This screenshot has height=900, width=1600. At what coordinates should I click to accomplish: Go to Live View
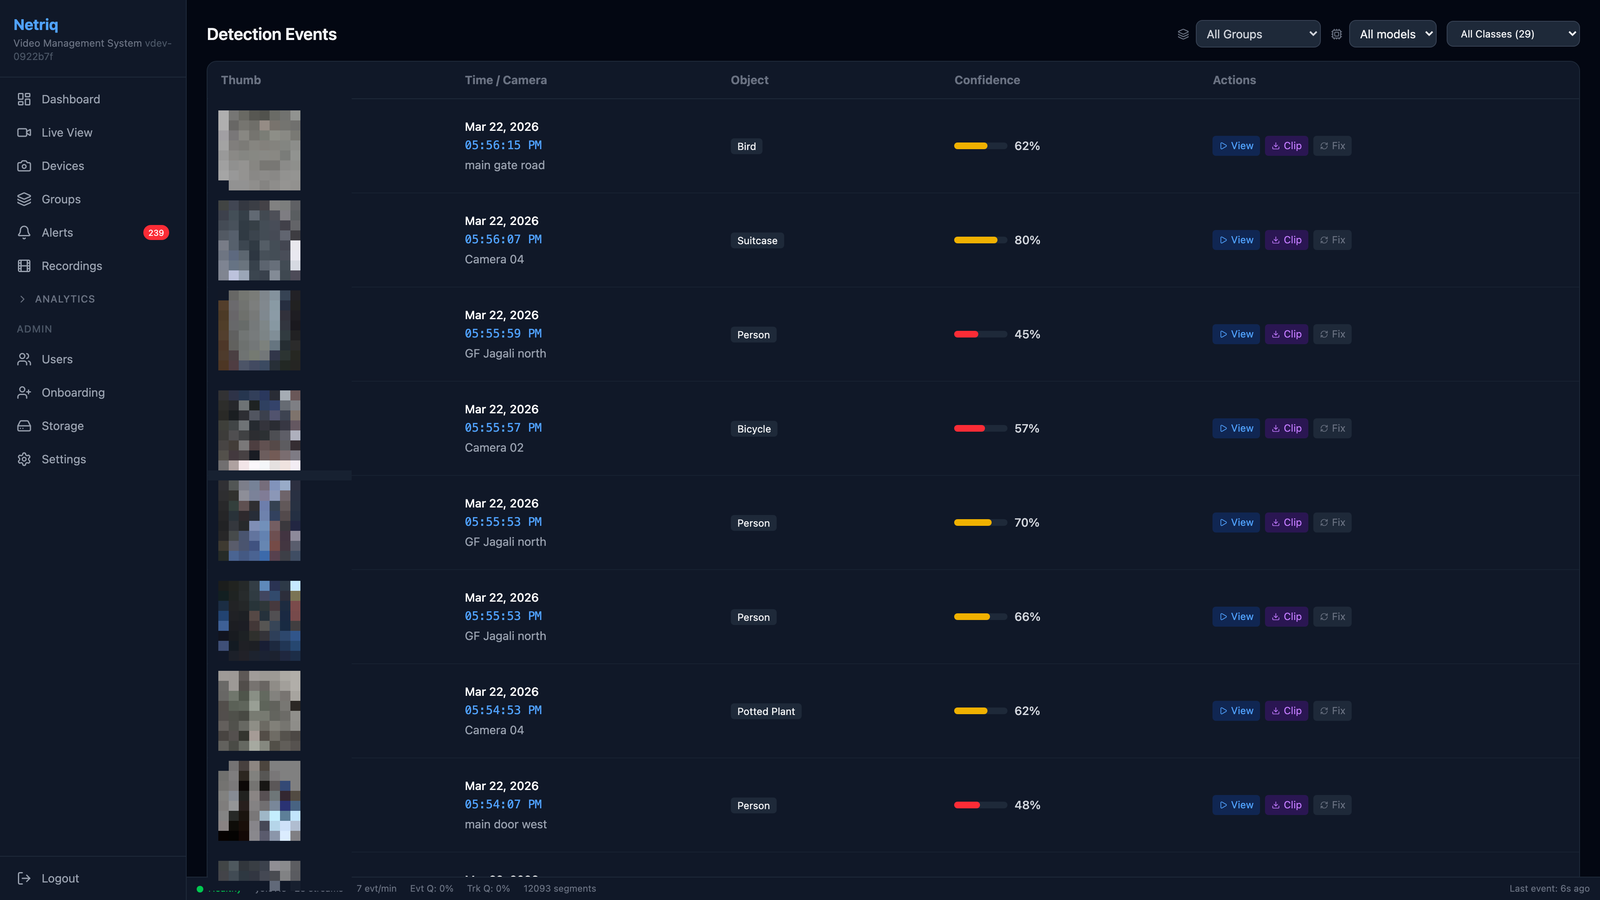coord(92,132)
